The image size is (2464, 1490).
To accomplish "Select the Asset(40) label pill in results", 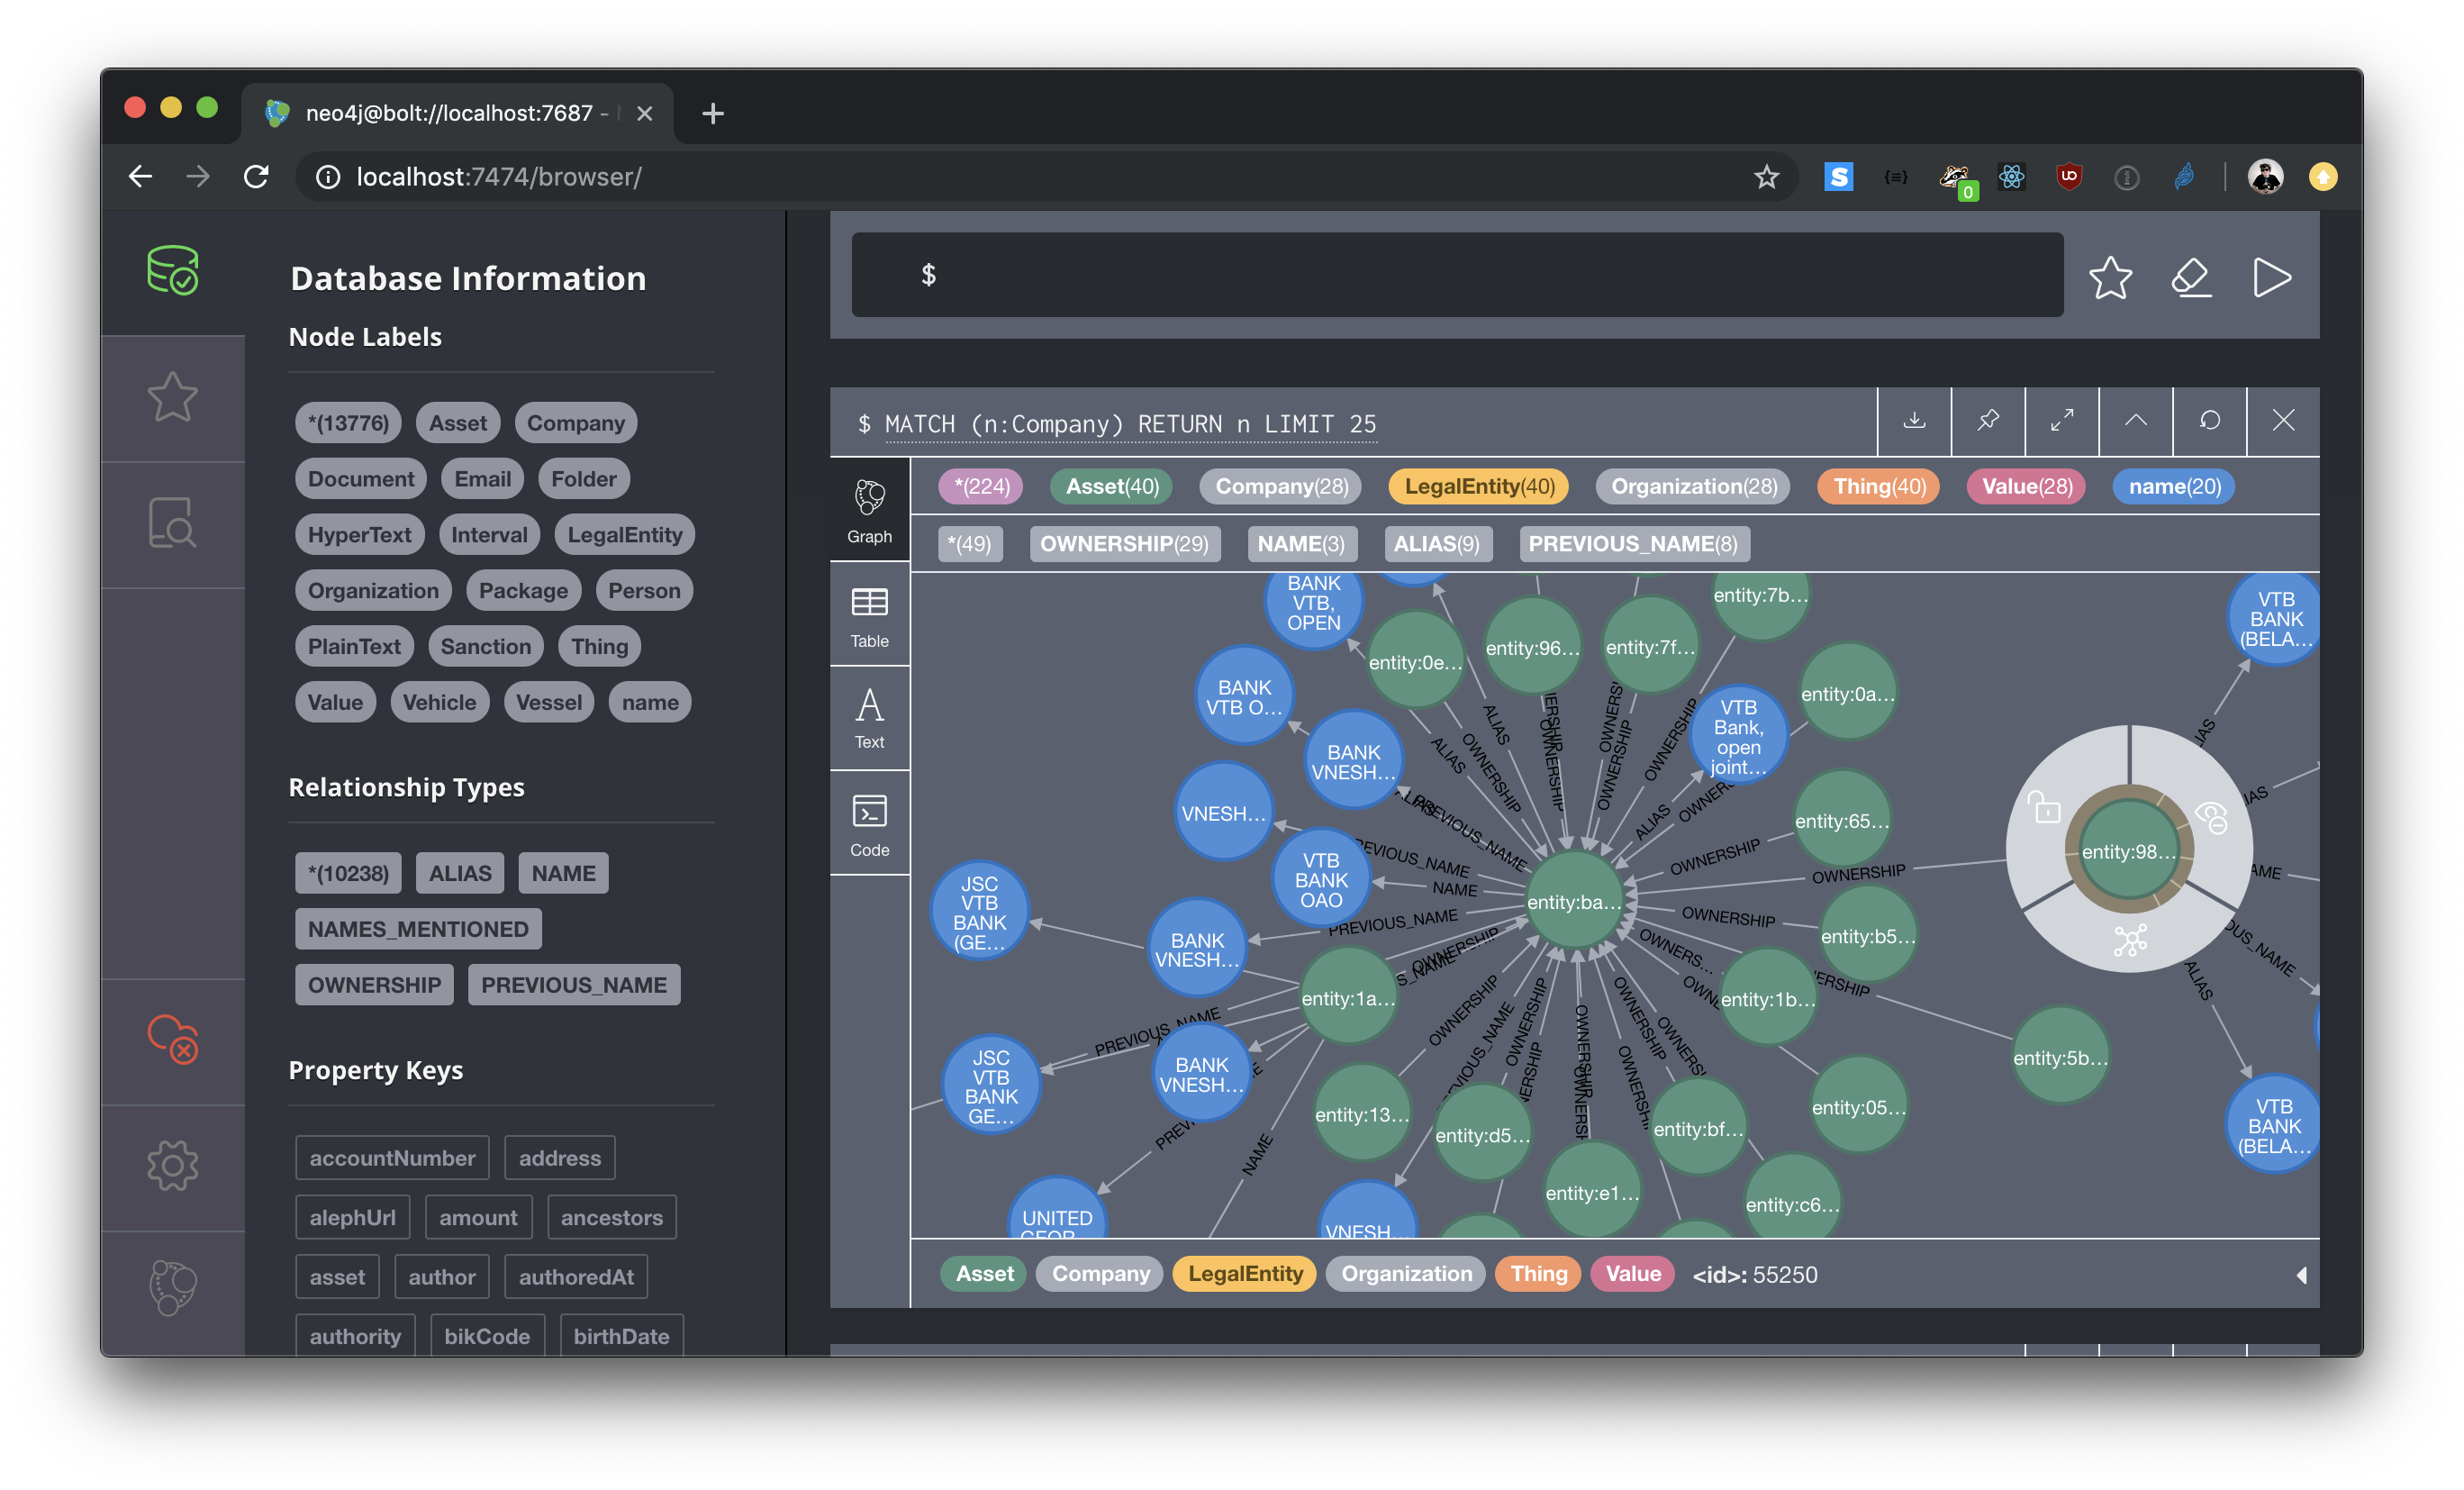I will tap(1112, 487).
